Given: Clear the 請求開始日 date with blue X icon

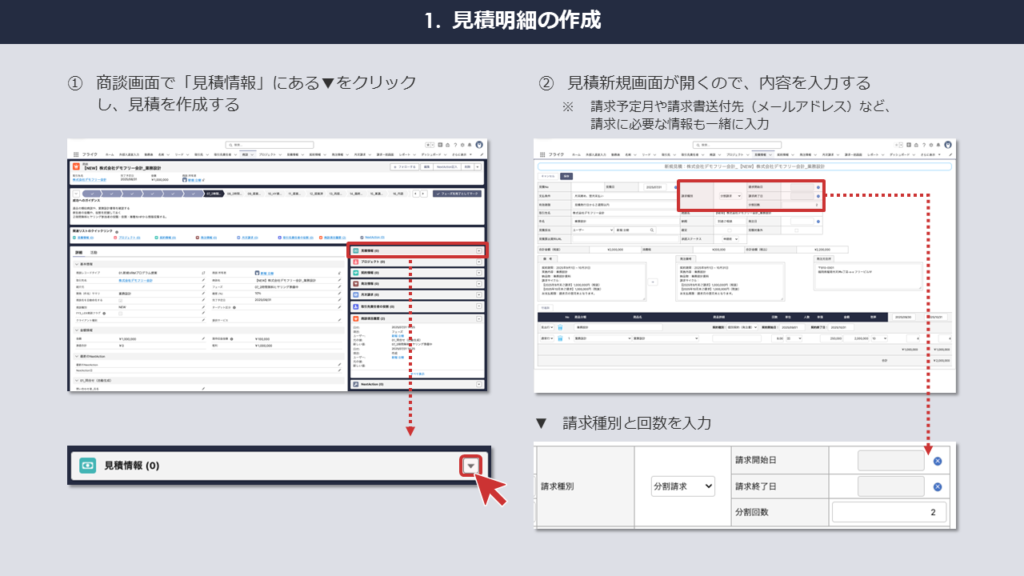Looking at the screenshot, I should 938,461.
